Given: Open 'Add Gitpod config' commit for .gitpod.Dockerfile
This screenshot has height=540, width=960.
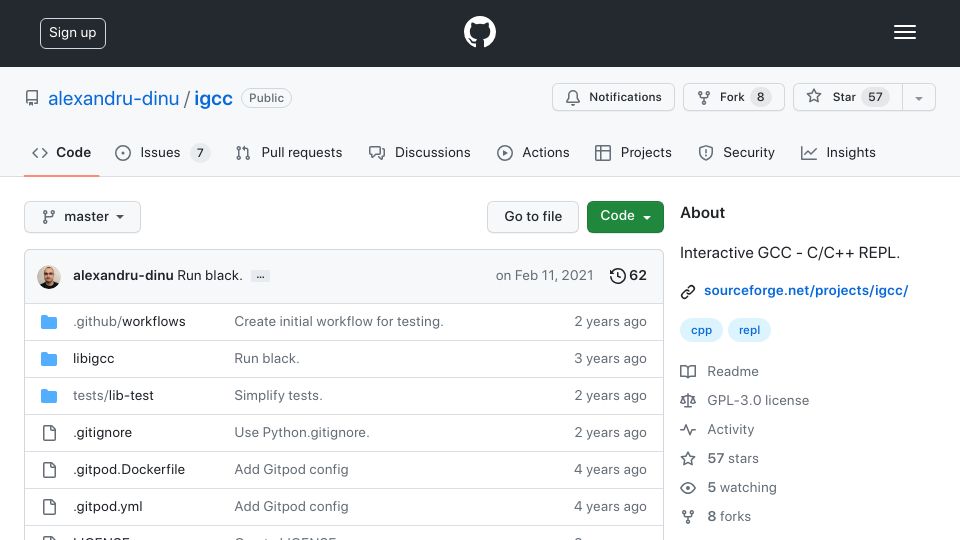Looking at the screenshot, I should click(291, 470).
